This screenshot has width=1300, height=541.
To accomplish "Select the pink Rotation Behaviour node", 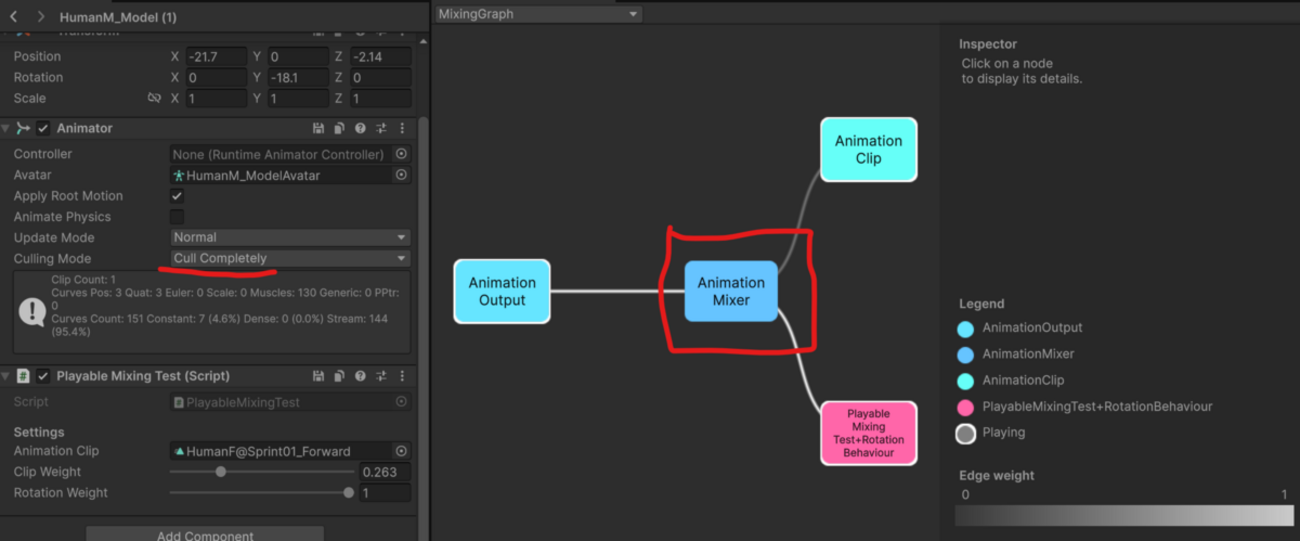I will point(868,433).
